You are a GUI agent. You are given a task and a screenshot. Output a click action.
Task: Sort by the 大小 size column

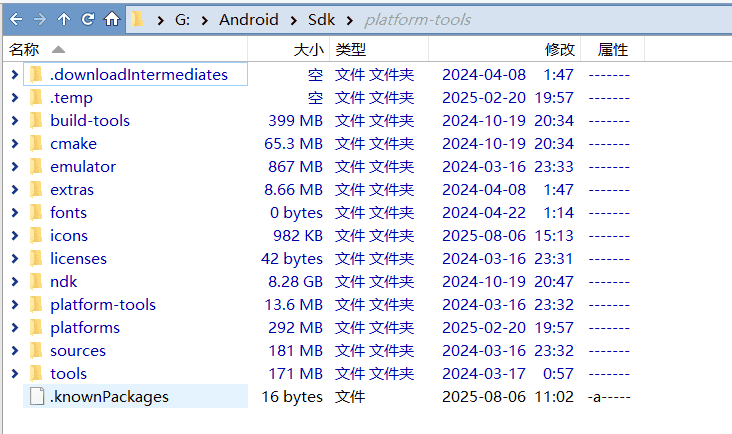308,49
